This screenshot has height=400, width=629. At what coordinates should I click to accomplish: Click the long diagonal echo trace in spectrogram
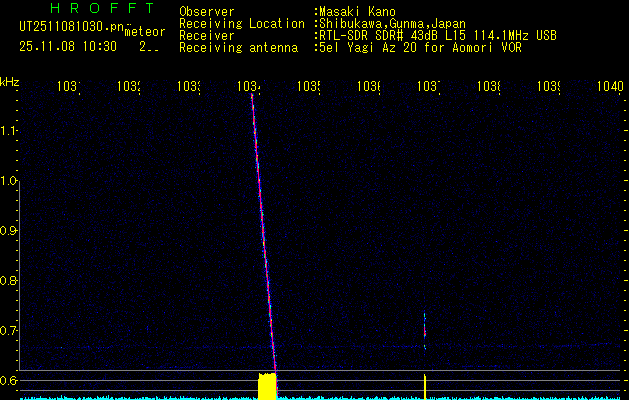point(263,230)
